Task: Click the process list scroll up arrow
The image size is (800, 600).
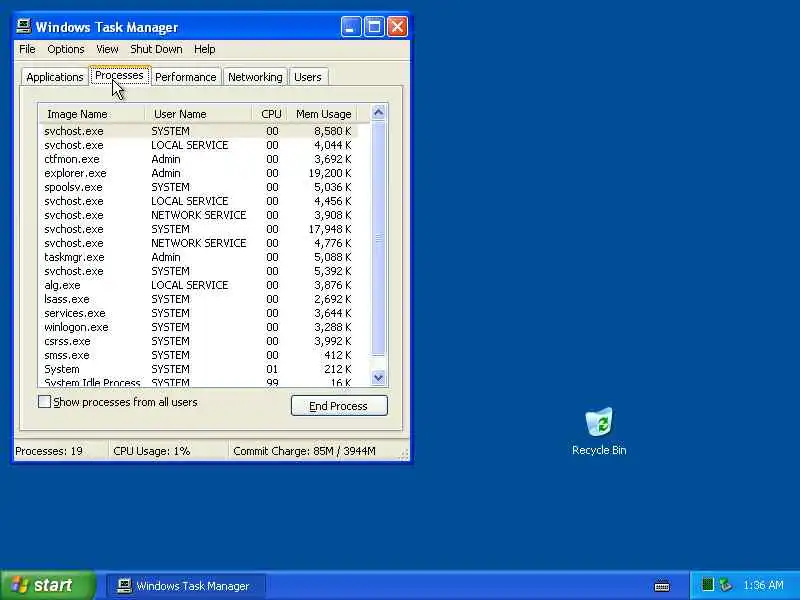Action: 378,112
